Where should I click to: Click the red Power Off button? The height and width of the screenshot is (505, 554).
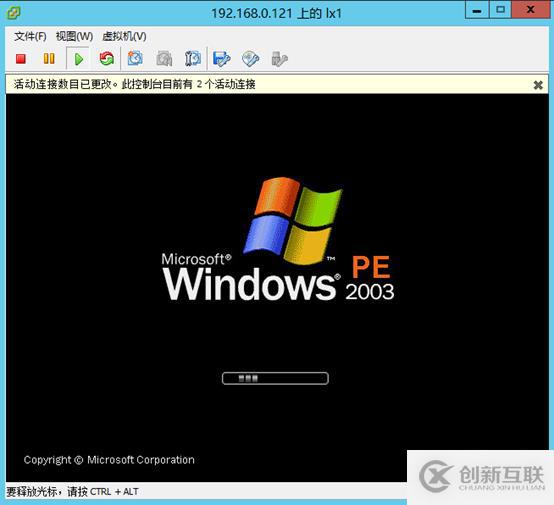click(x=21, y=59)
